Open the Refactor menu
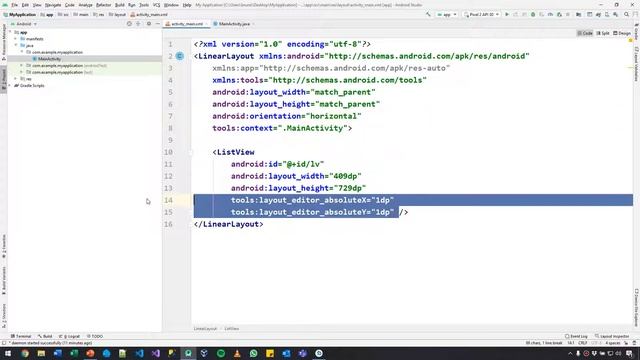 click(x=103, y=5)
